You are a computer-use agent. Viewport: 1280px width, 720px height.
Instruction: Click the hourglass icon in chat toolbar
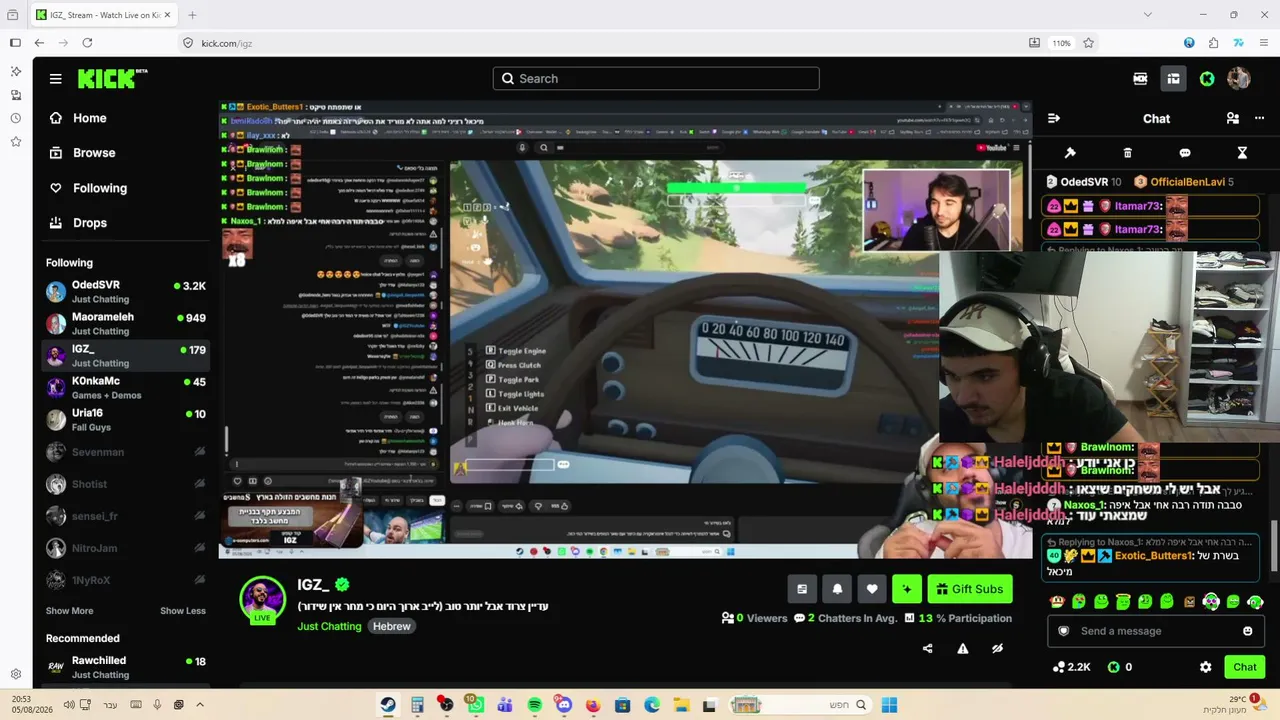[x=1242, y=153]
